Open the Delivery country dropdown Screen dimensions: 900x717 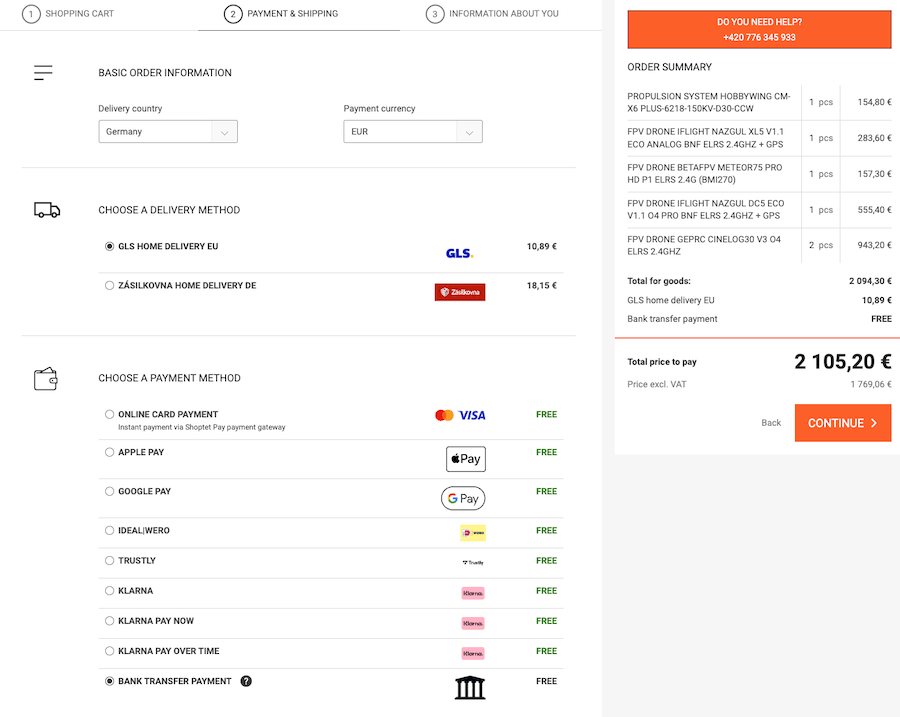168,131
